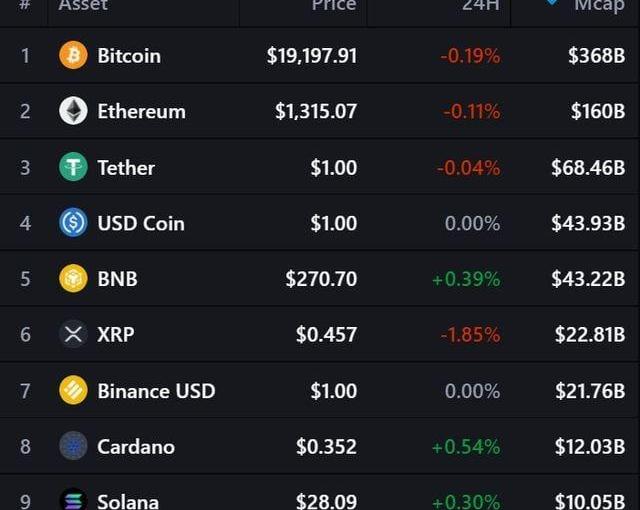The width and height of the screenshot is (640, 510).
Task: Click the blue USD Coin logo icon
Action: [73, 223]
